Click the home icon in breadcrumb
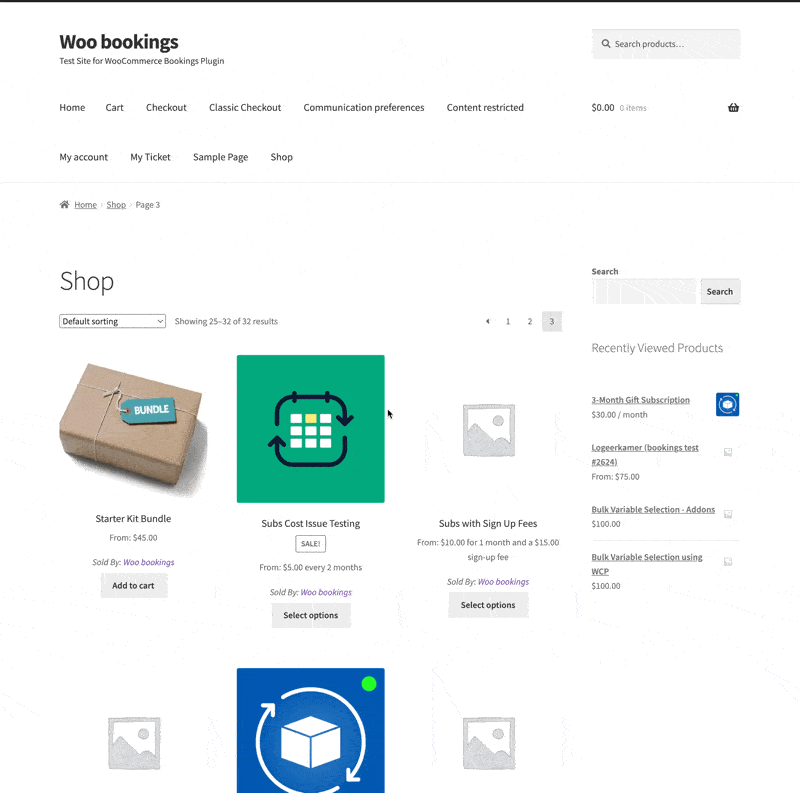The image size is (800, 793). 64,205
